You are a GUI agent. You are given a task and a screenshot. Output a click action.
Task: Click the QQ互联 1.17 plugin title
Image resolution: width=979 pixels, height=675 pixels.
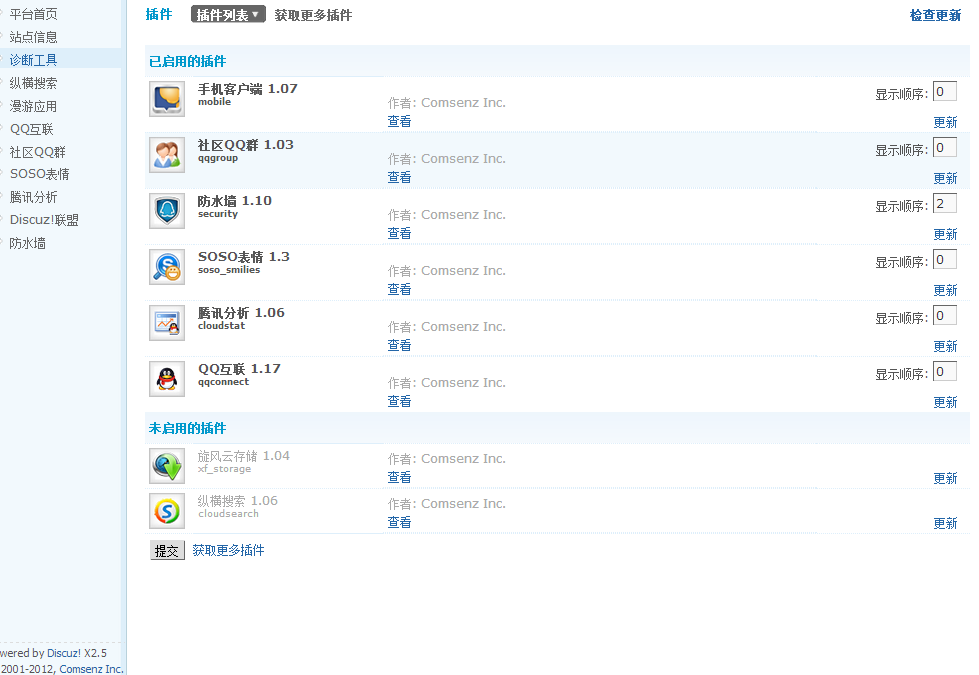pyautogui.click(x=239, y=369)
